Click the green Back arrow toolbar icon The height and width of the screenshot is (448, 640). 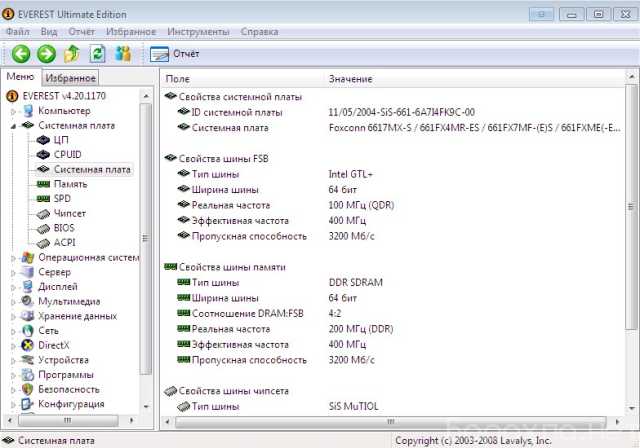pos(21,54)
